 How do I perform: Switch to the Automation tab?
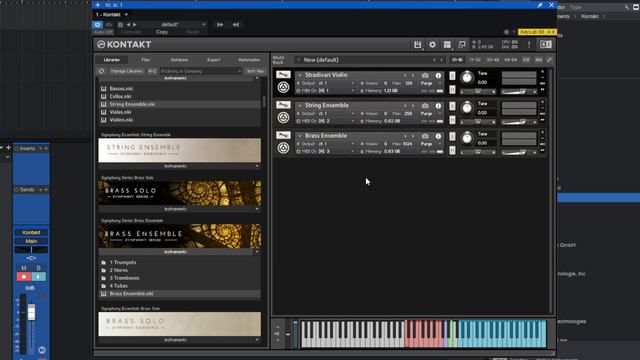tap(249, 60)
